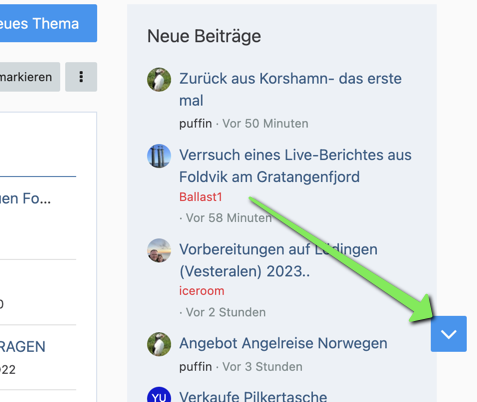Visit the iceroom user profile link
This screenshot has width=477, height=402.
pyautogui.click(x=202, y=291)
